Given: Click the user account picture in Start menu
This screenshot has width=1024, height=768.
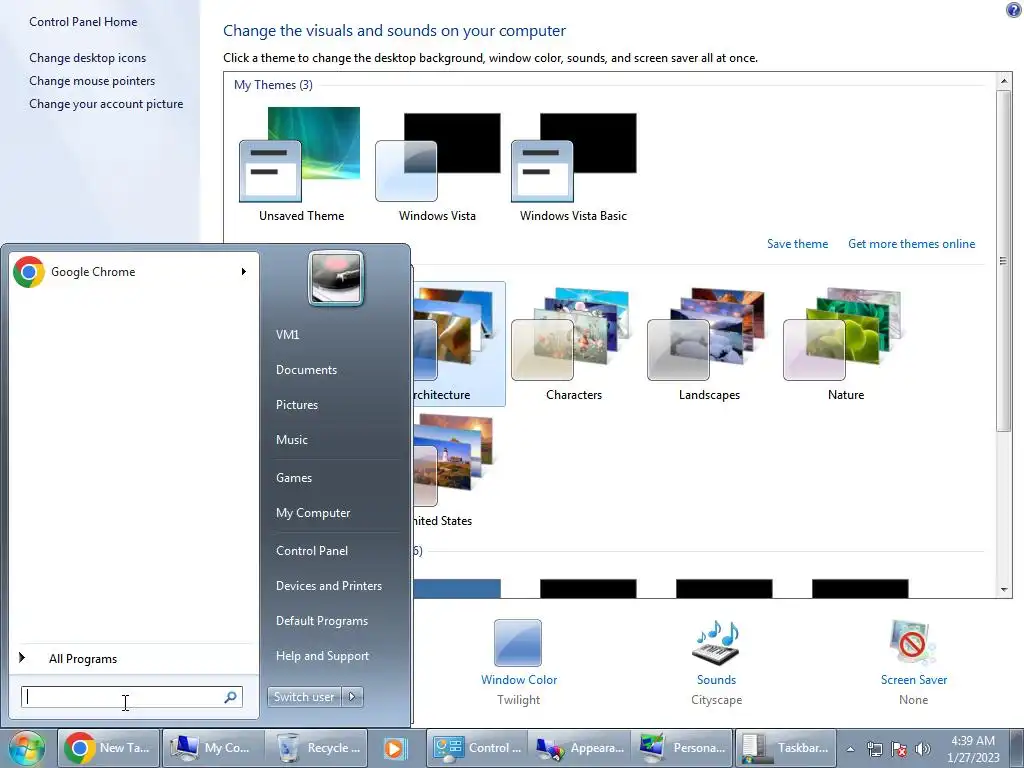Looking at the screenshot, I should 336,278.
